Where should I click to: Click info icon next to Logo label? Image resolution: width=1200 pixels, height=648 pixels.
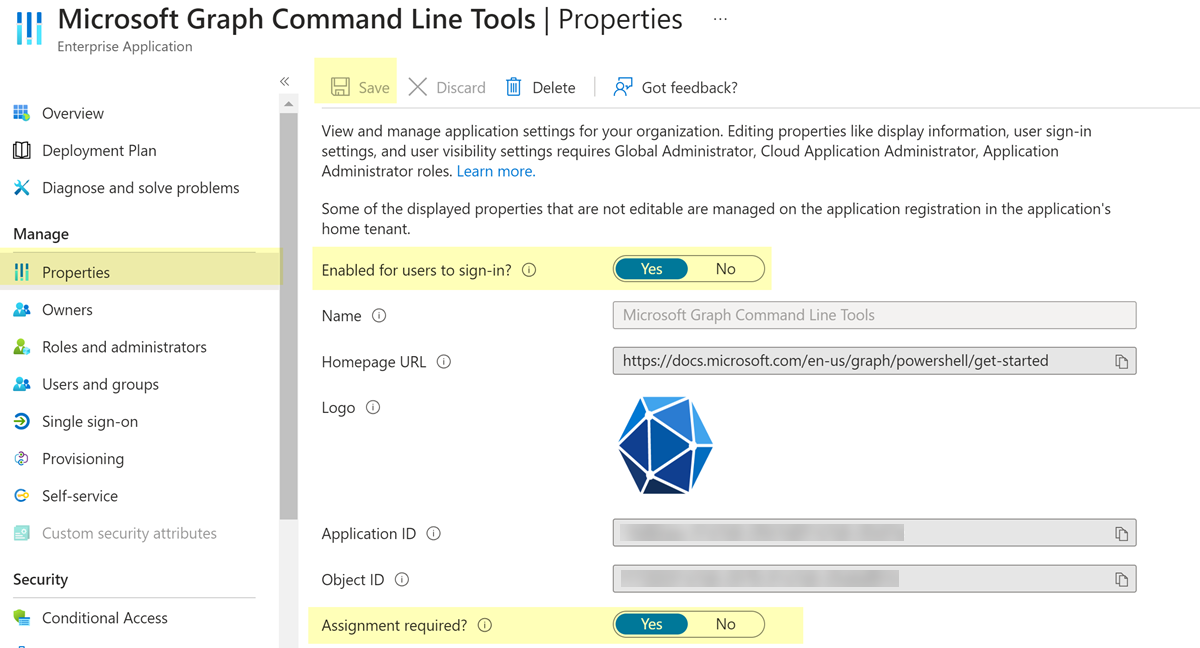click(373, 407)
